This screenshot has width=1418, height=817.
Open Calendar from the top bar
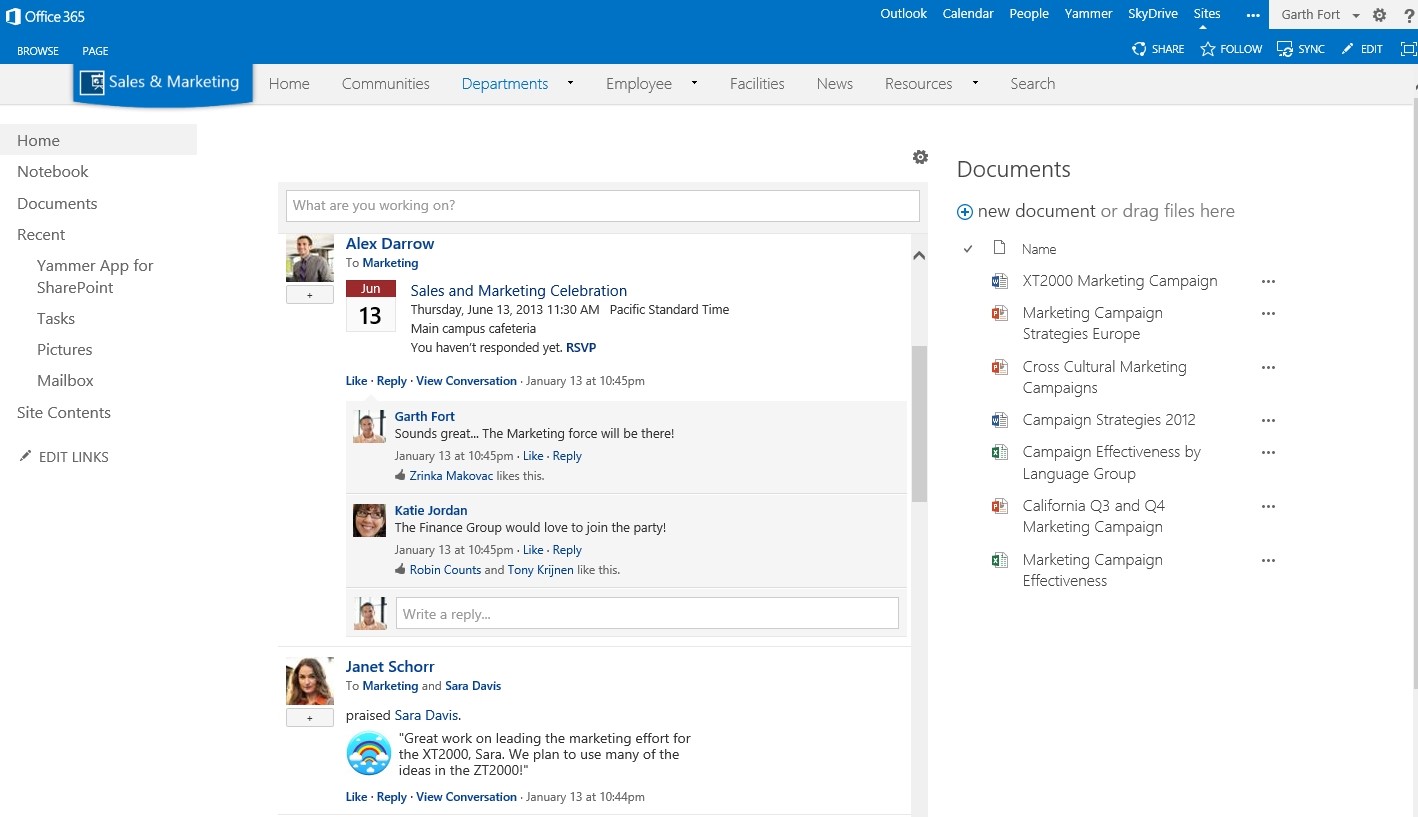(968, 14)
